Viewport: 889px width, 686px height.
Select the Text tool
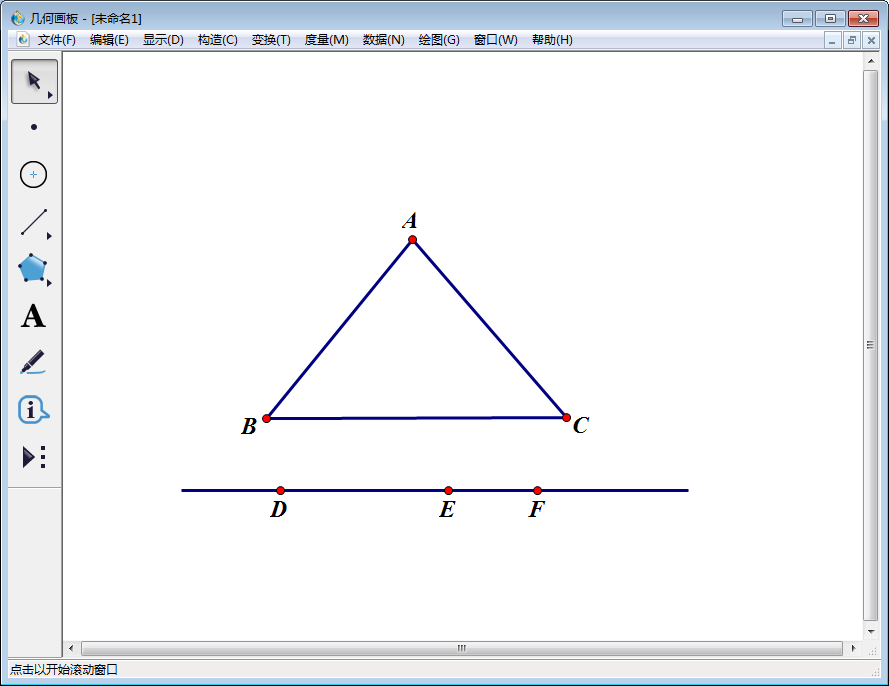[x=33, y=316]
